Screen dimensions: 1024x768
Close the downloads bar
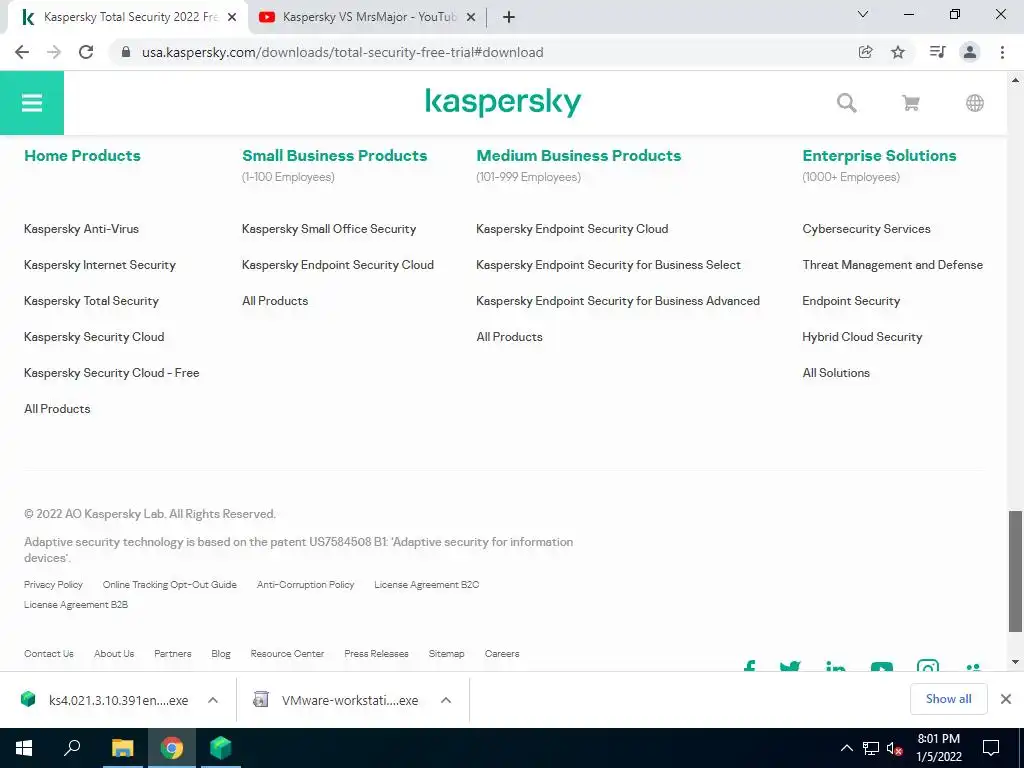tap(1006, 699)
